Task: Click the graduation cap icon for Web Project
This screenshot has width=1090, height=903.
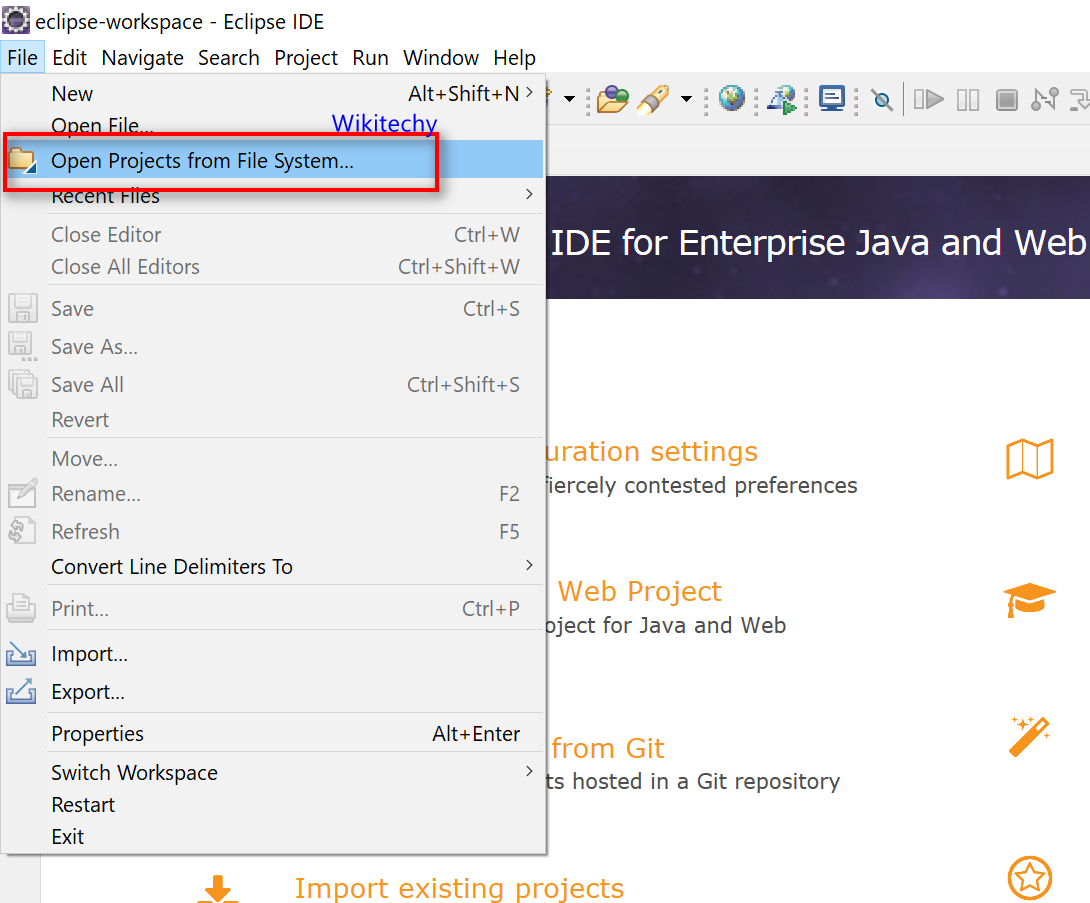Action: [1029, 599]
